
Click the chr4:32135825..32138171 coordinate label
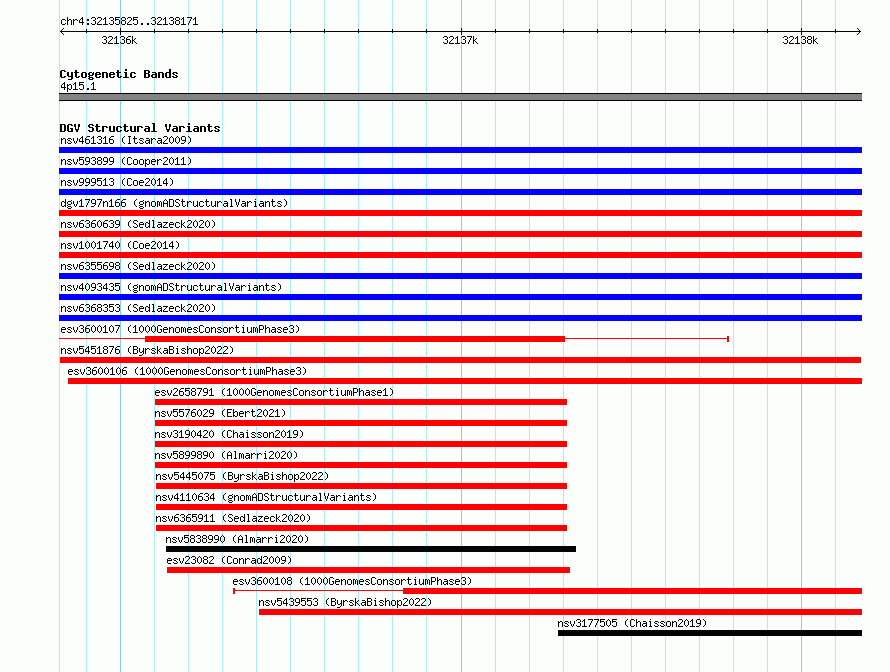point(129,22)
